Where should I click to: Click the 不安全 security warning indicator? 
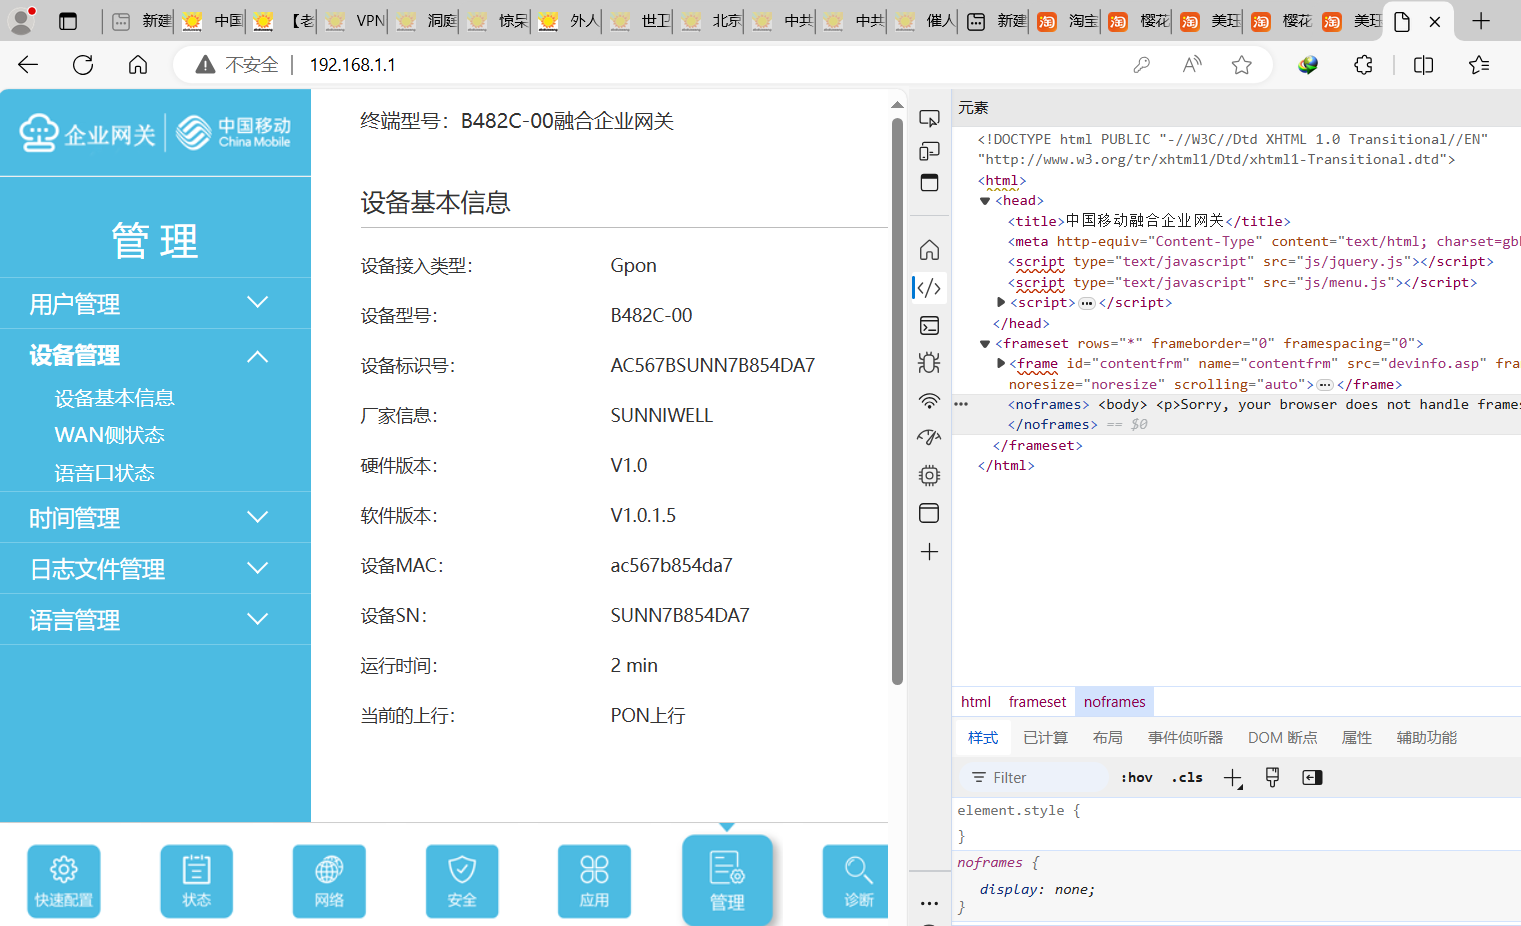(x=238, y=65)
